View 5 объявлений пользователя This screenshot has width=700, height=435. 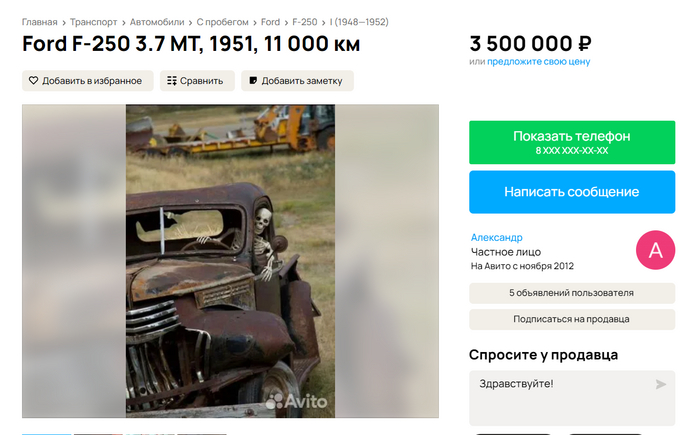[x=572, y=293]
